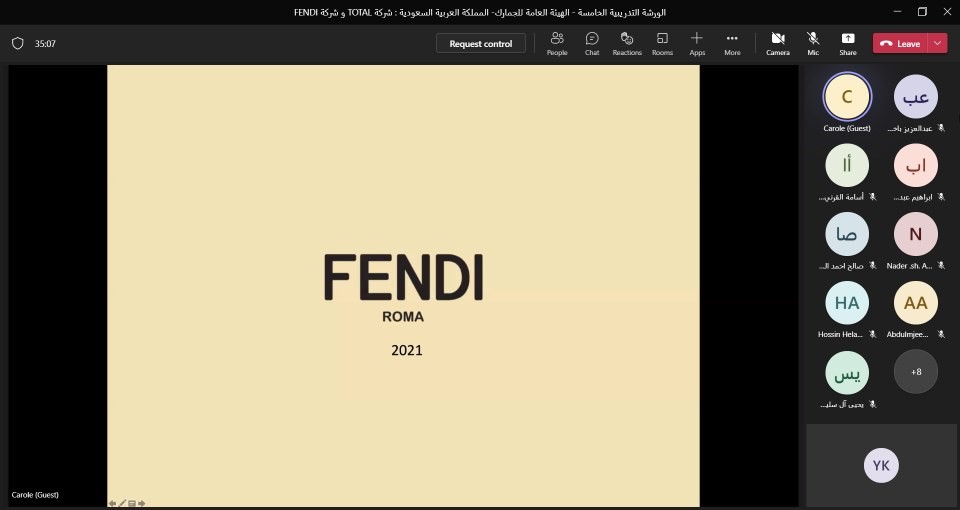
Task: Click Request control button
Action: (x=481, y=43)
